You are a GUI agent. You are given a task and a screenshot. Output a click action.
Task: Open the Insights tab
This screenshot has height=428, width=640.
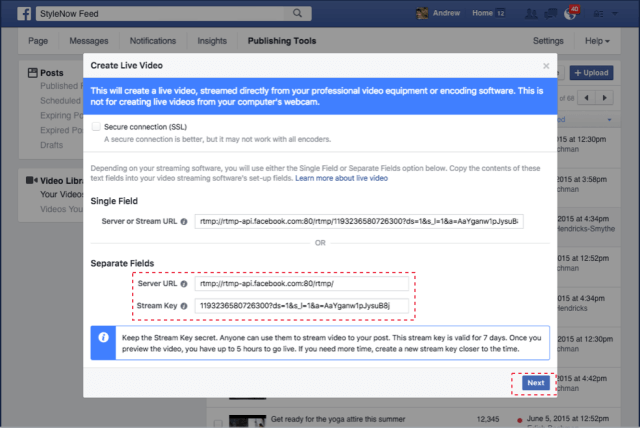(210, 41)
